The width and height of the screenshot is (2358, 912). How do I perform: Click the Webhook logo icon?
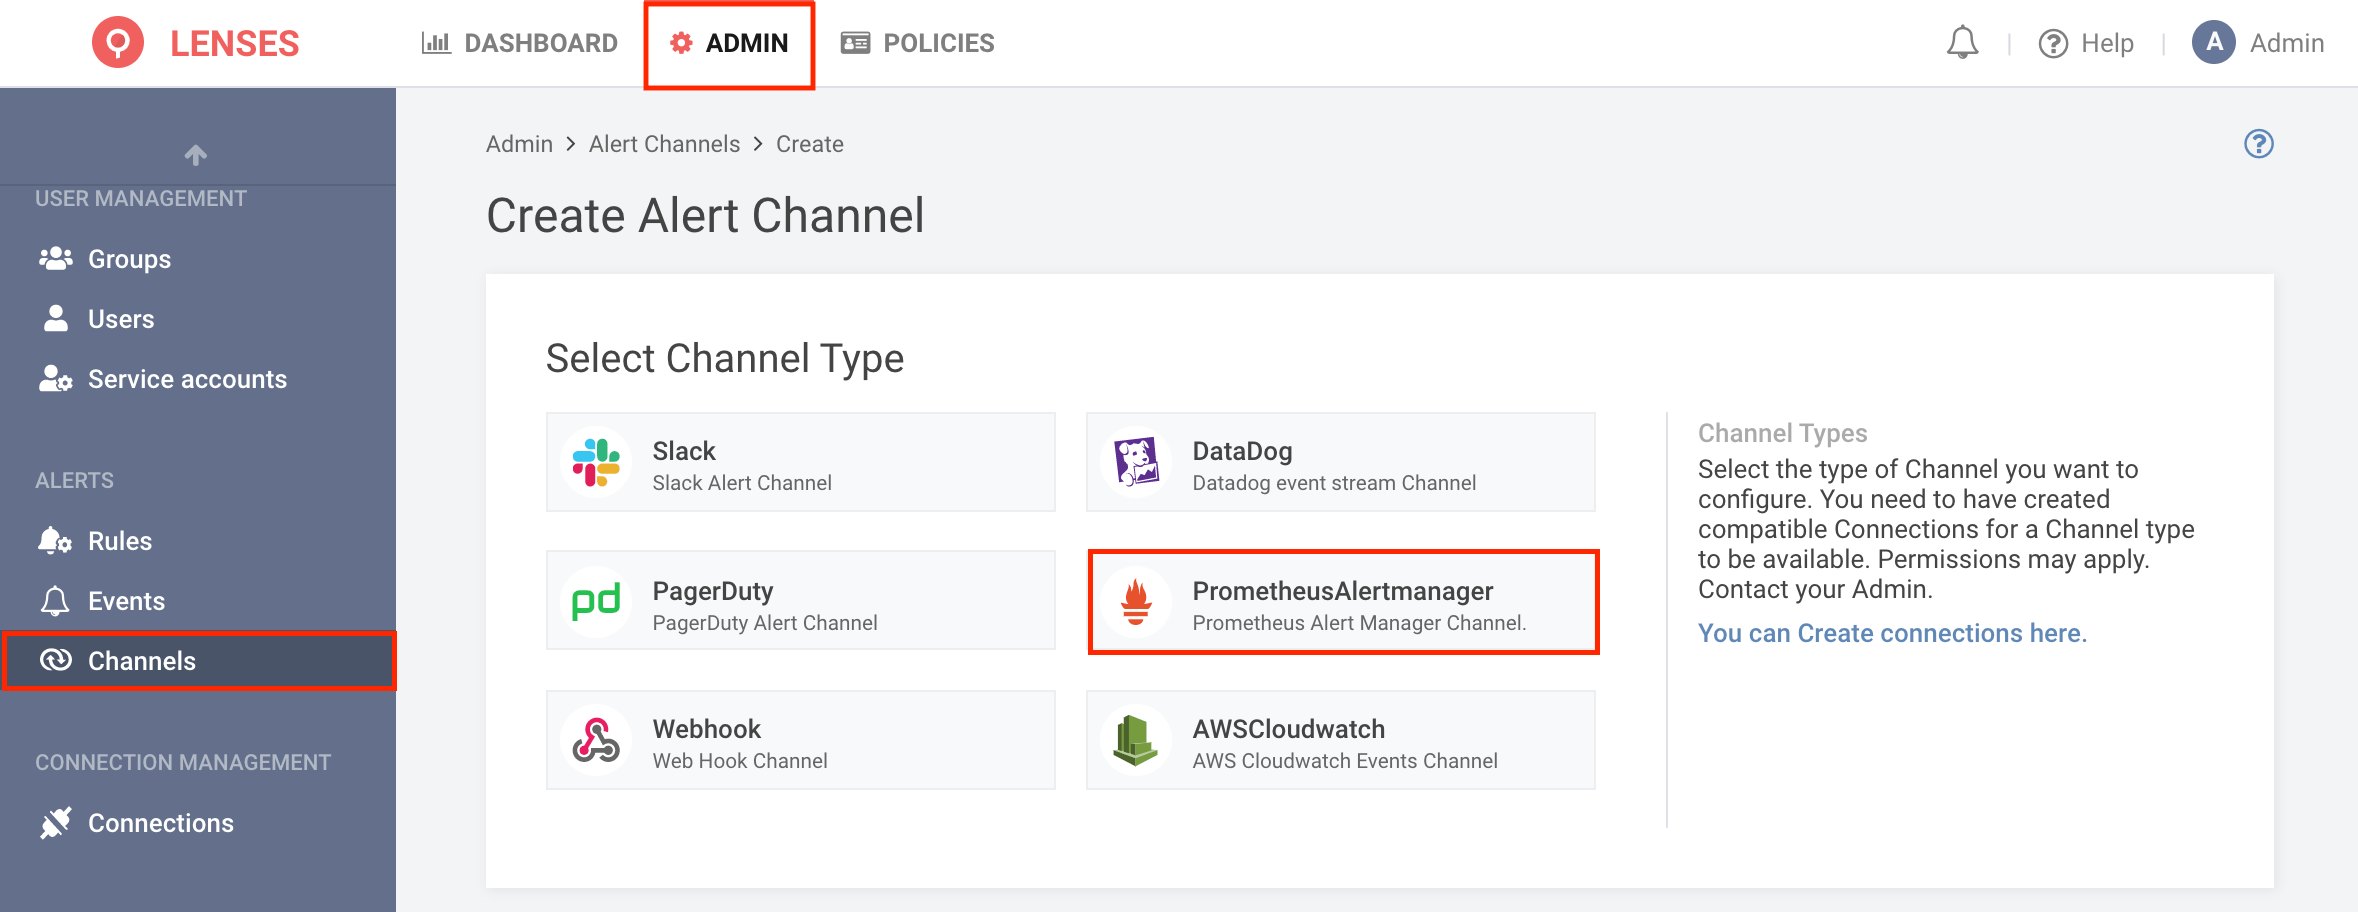[x=596, y=740]
